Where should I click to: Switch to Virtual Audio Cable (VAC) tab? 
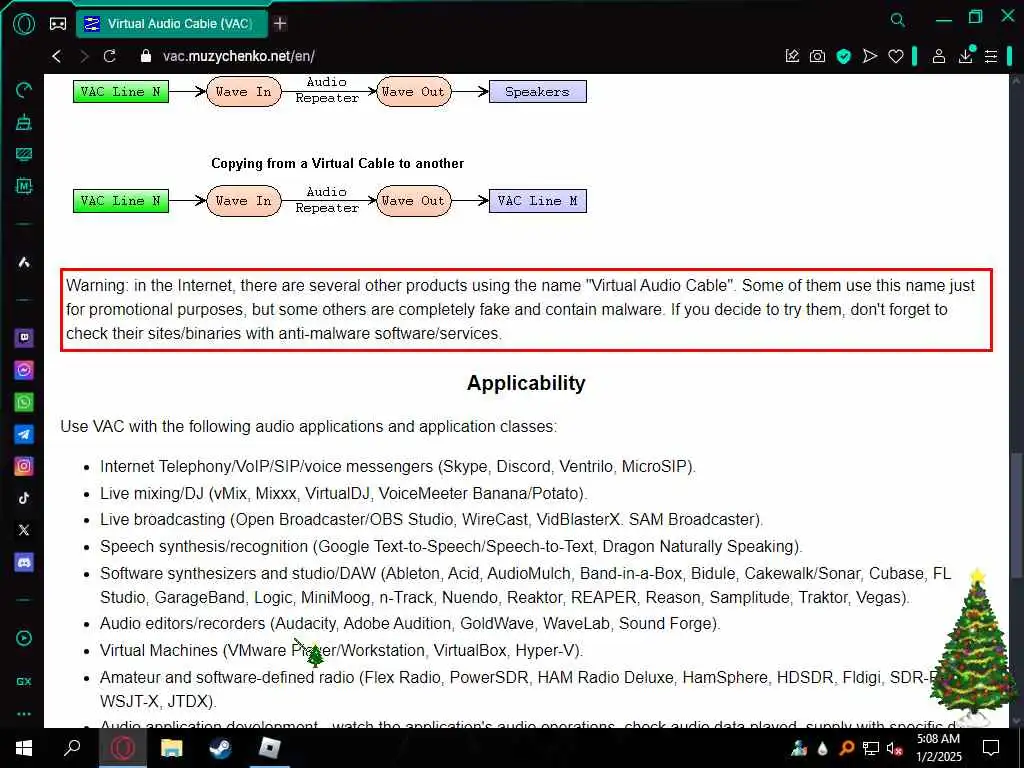point(172,24)
